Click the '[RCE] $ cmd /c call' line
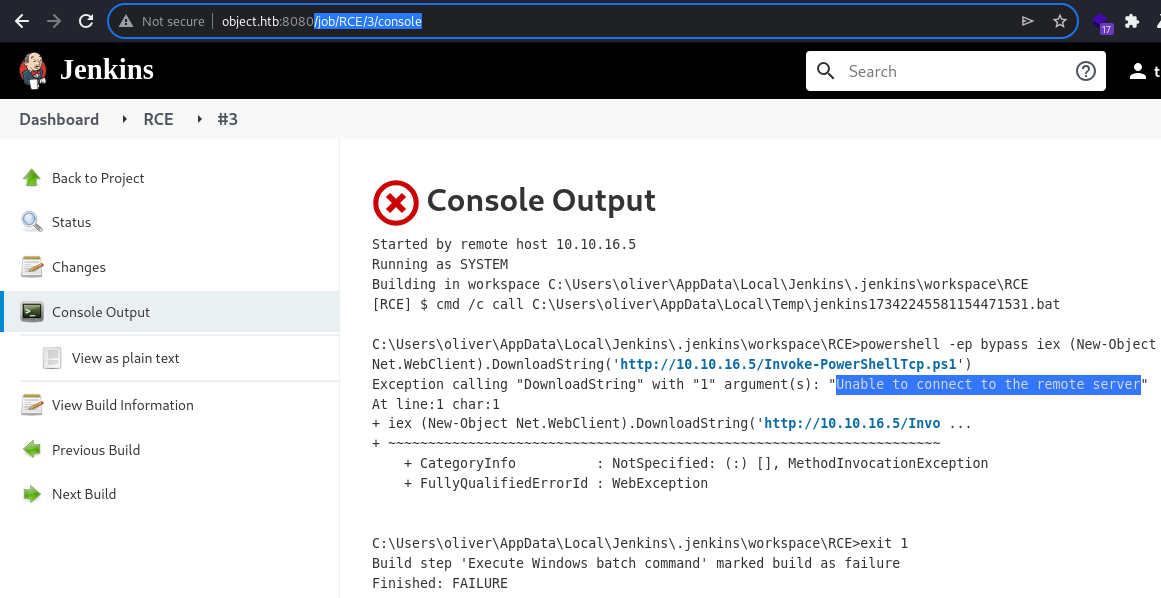The height and width of the screenshot is (598, 1161). (x=716, y=304)
